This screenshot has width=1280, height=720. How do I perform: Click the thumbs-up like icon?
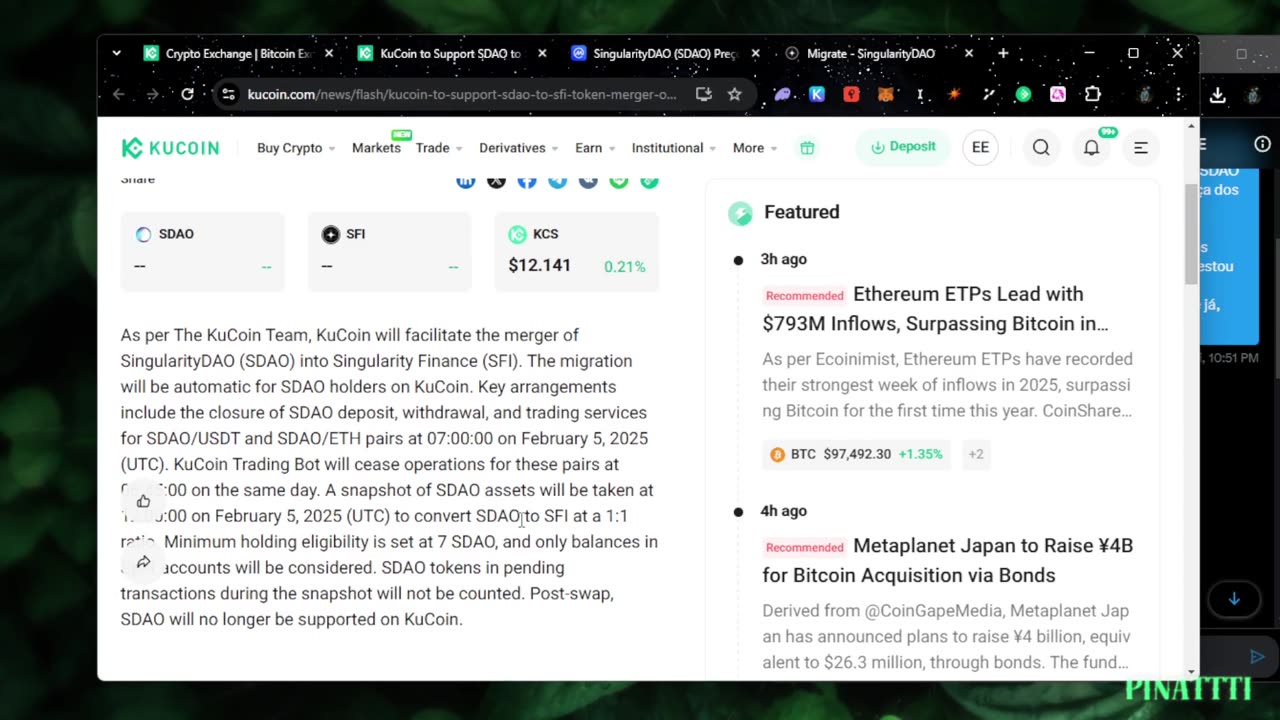pos(143,501)
